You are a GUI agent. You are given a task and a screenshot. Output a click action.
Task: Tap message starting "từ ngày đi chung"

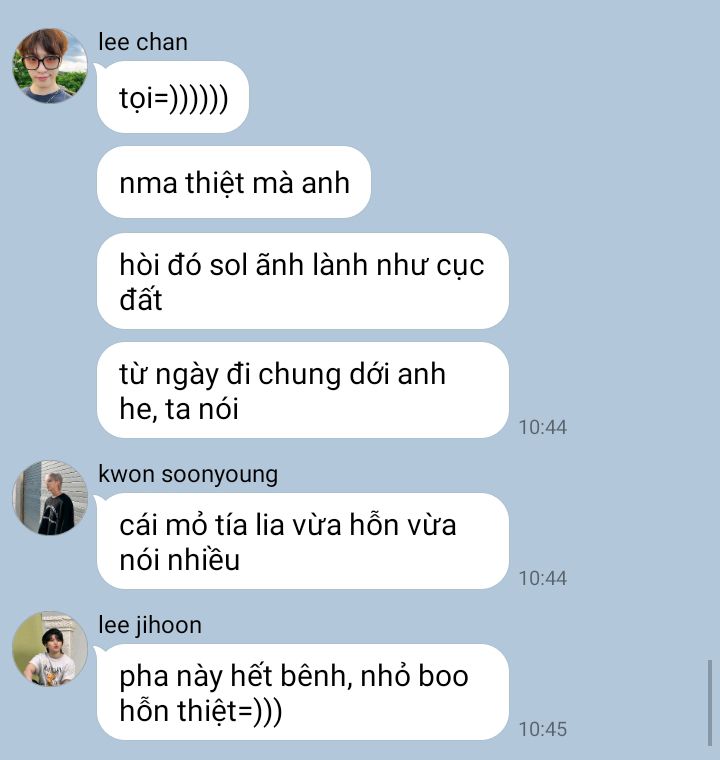coord(303,390)
